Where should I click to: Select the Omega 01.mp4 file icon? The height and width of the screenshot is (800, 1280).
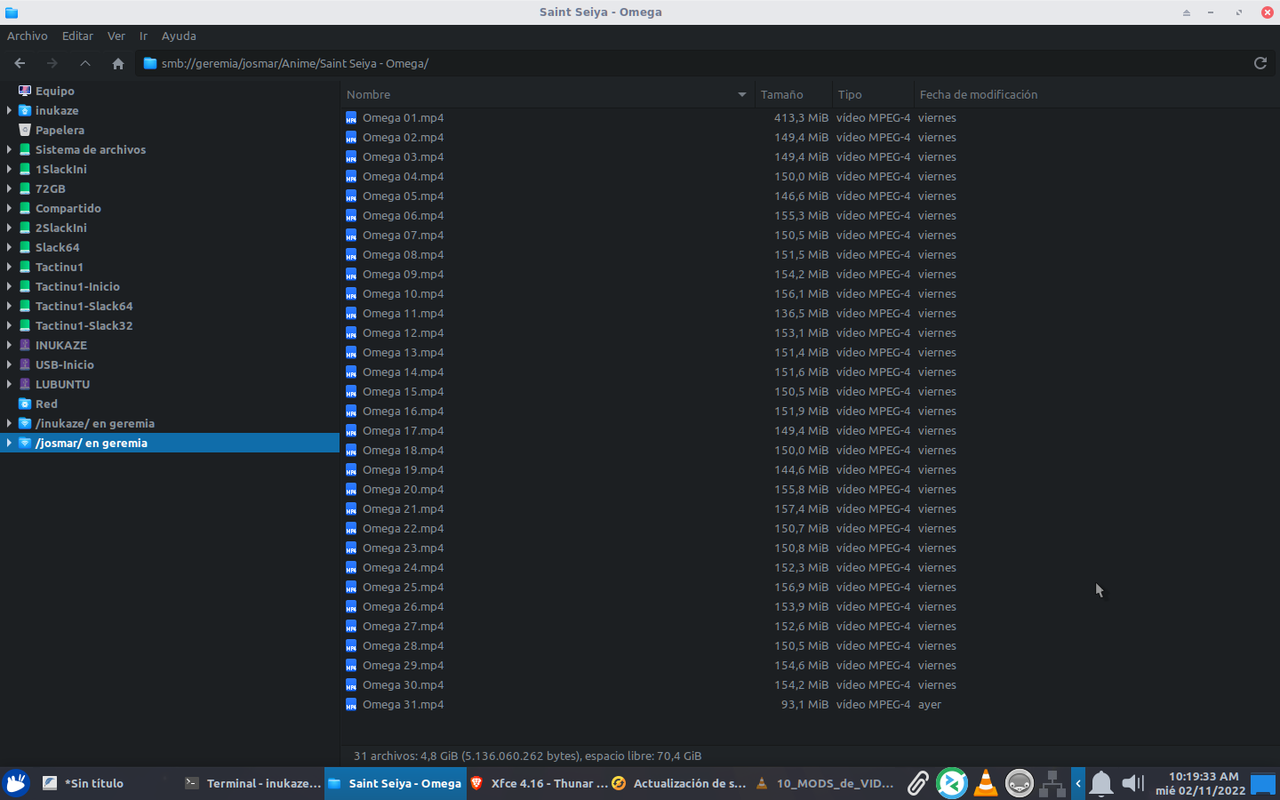(x=351, y=118)
